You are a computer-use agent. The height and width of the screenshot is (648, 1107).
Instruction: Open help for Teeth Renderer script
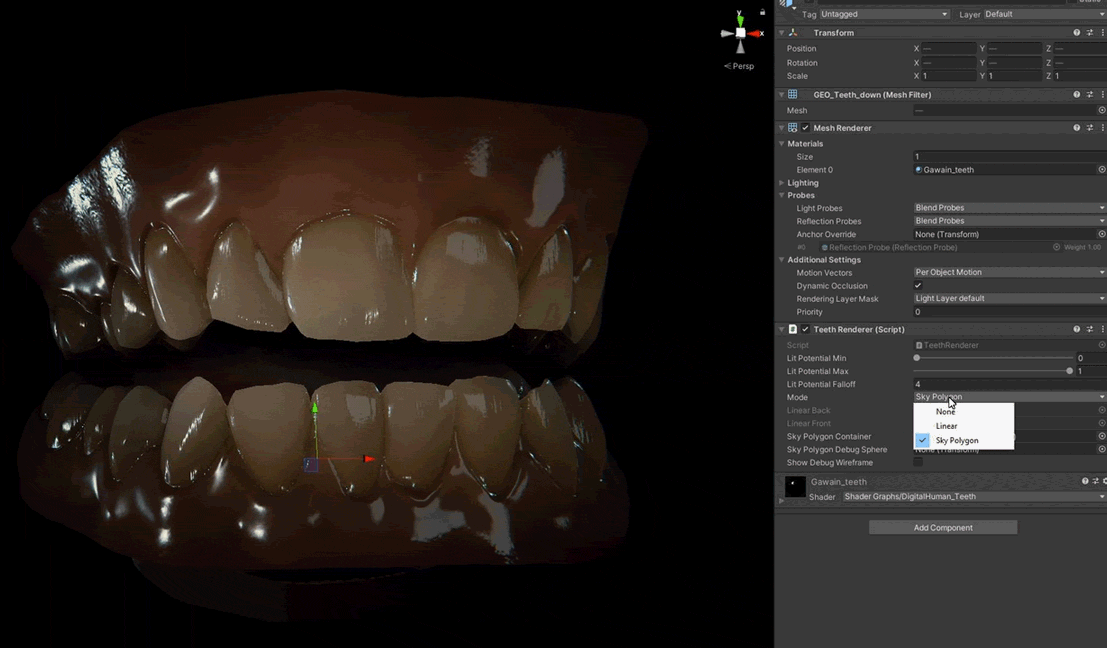(1077, 329)
